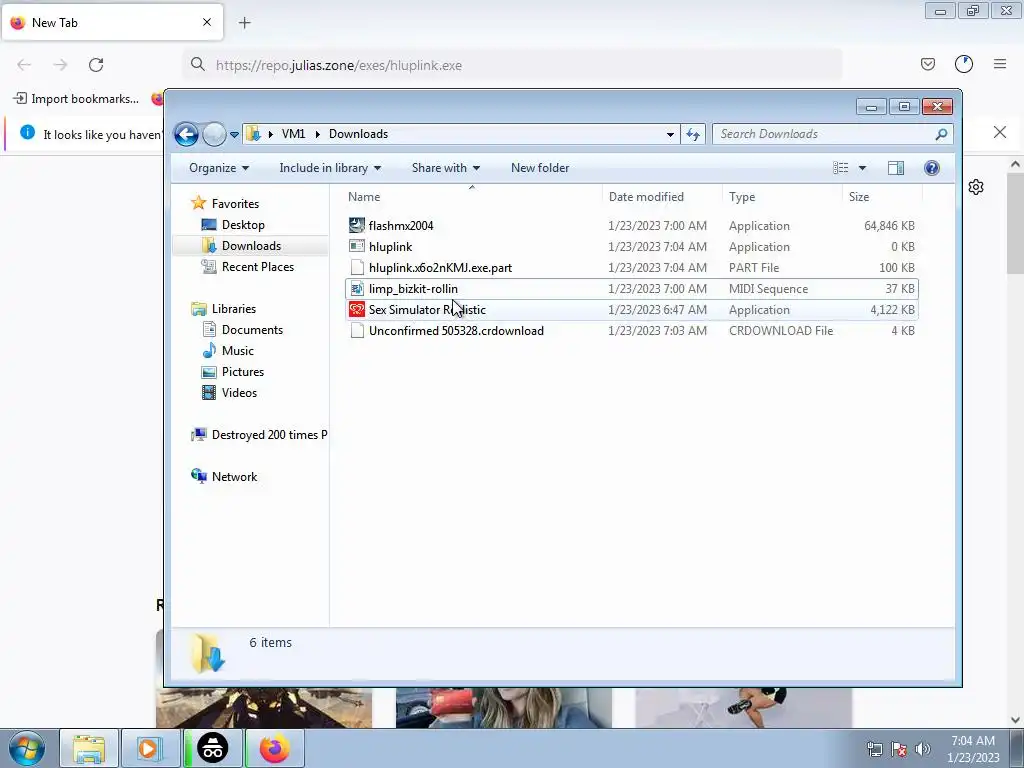Open Save to Pocket in Firefox toolbar
The width and height of the screenshot is (1024, 768).
coord(927,64)
